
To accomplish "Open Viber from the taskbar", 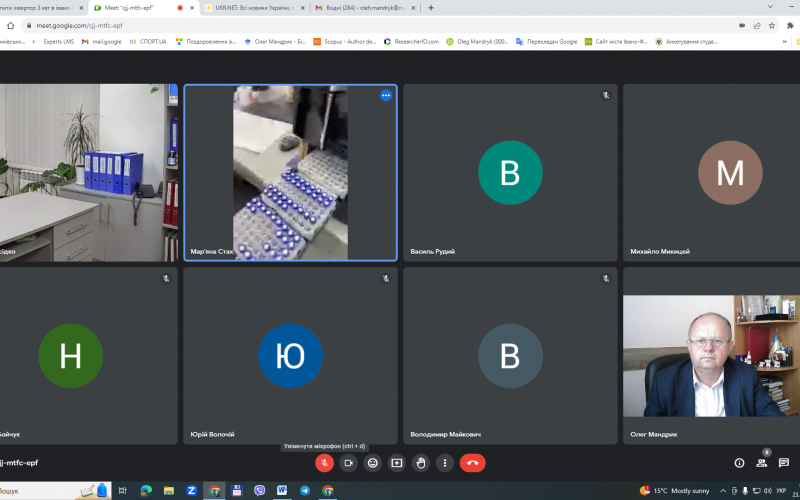I will point(259,491).
